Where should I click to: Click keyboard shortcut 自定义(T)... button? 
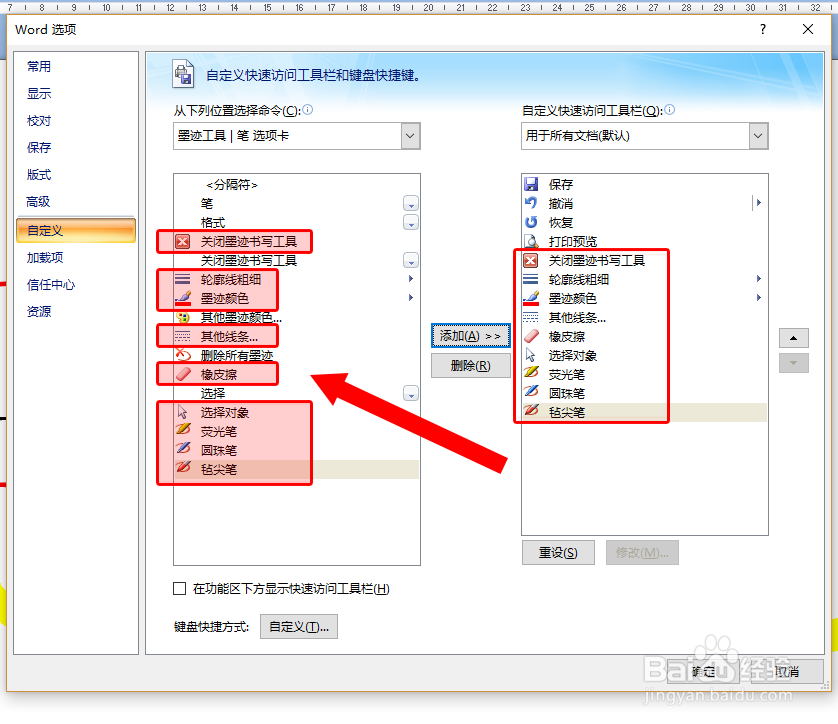299,626
